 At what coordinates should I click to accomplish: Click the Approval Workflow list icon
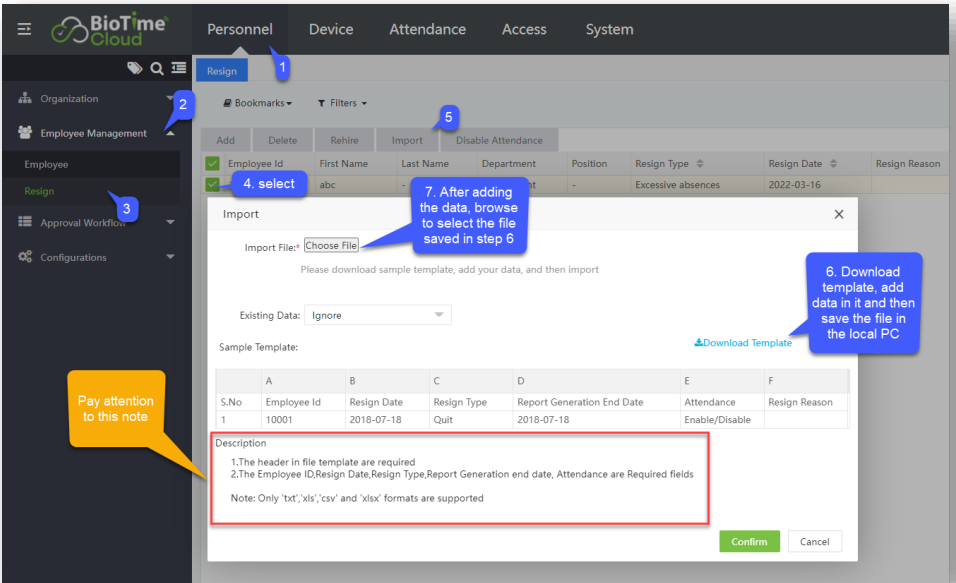(x=26, y=223)
